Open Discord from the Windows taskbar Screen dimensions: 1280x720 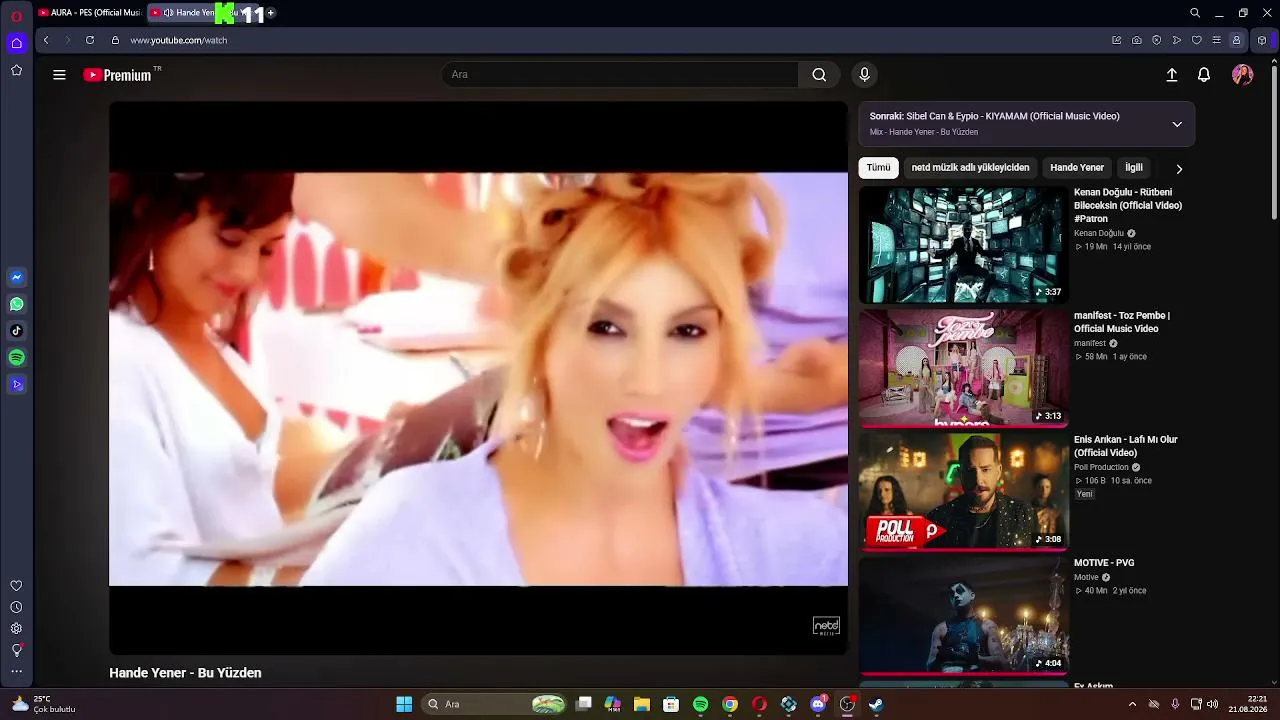tap(818, 704)
